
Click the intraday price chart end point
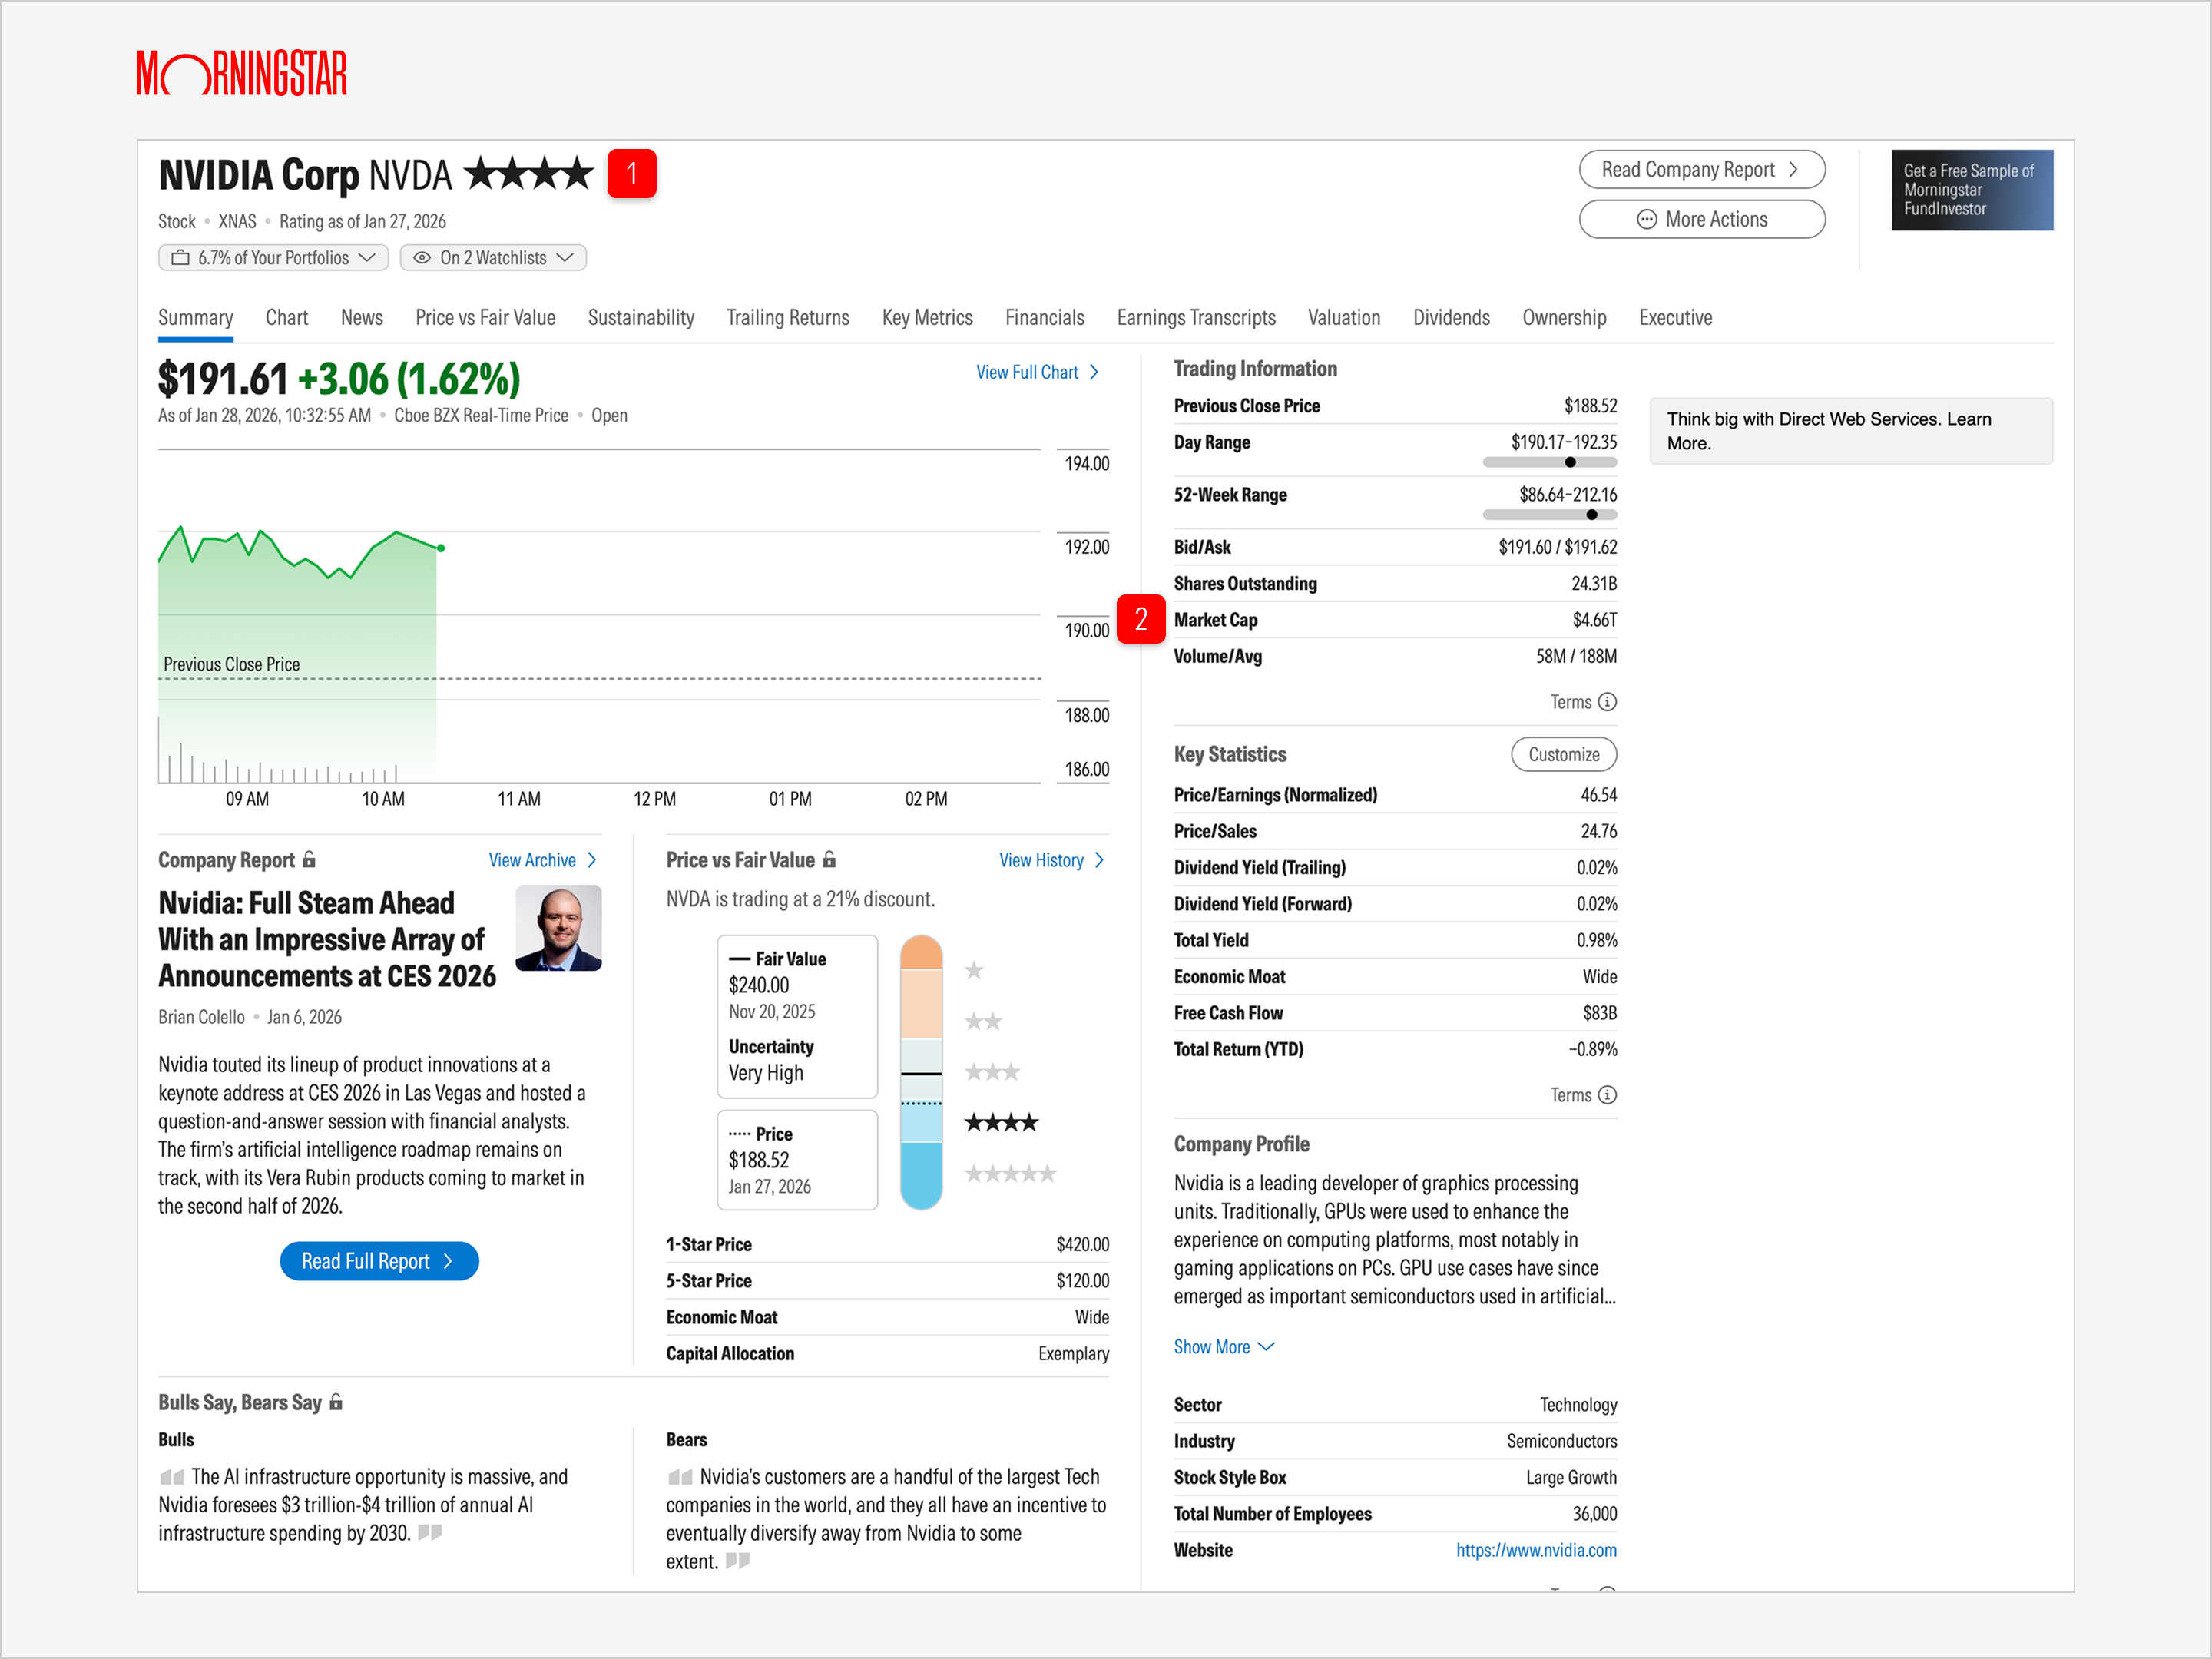[x=441, y=548]
